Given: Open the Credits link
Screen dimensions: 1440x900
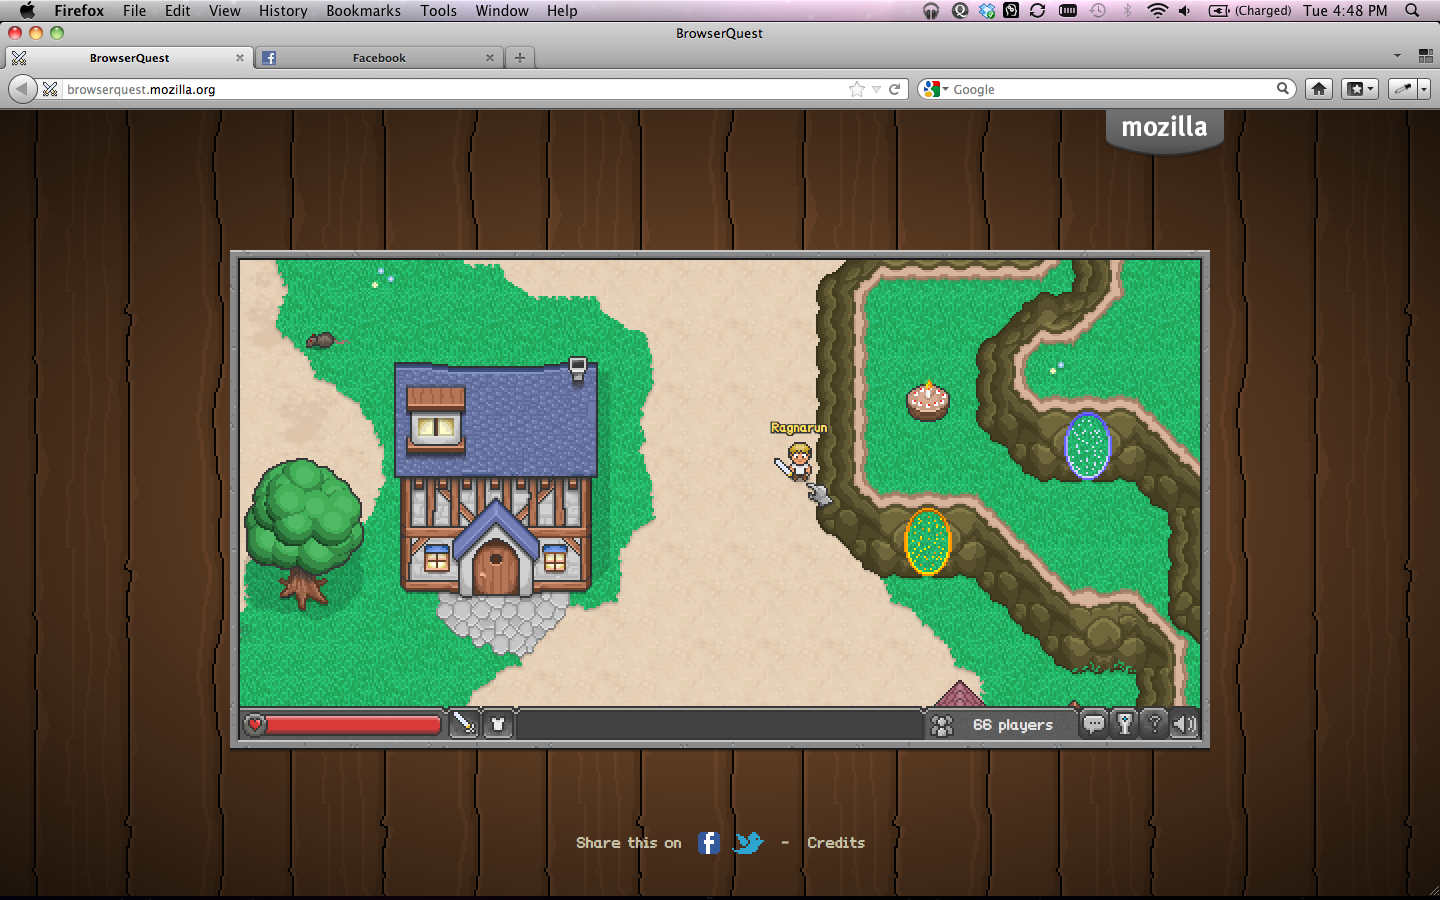Looking at the screenshot, I should (x=836, y=843).
